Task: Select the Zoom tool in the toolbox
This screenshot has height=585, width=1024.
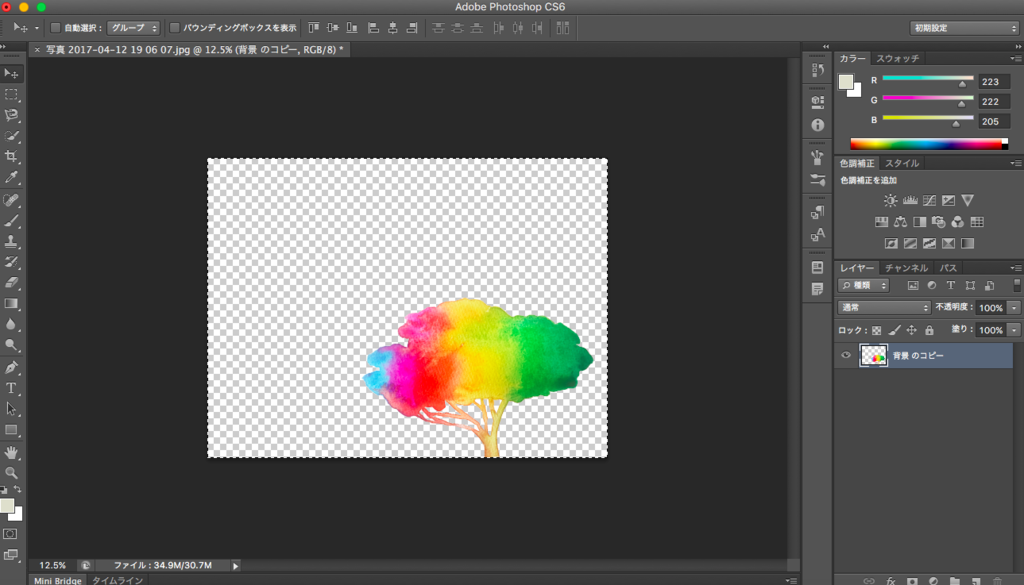Action: coord(11,473)
